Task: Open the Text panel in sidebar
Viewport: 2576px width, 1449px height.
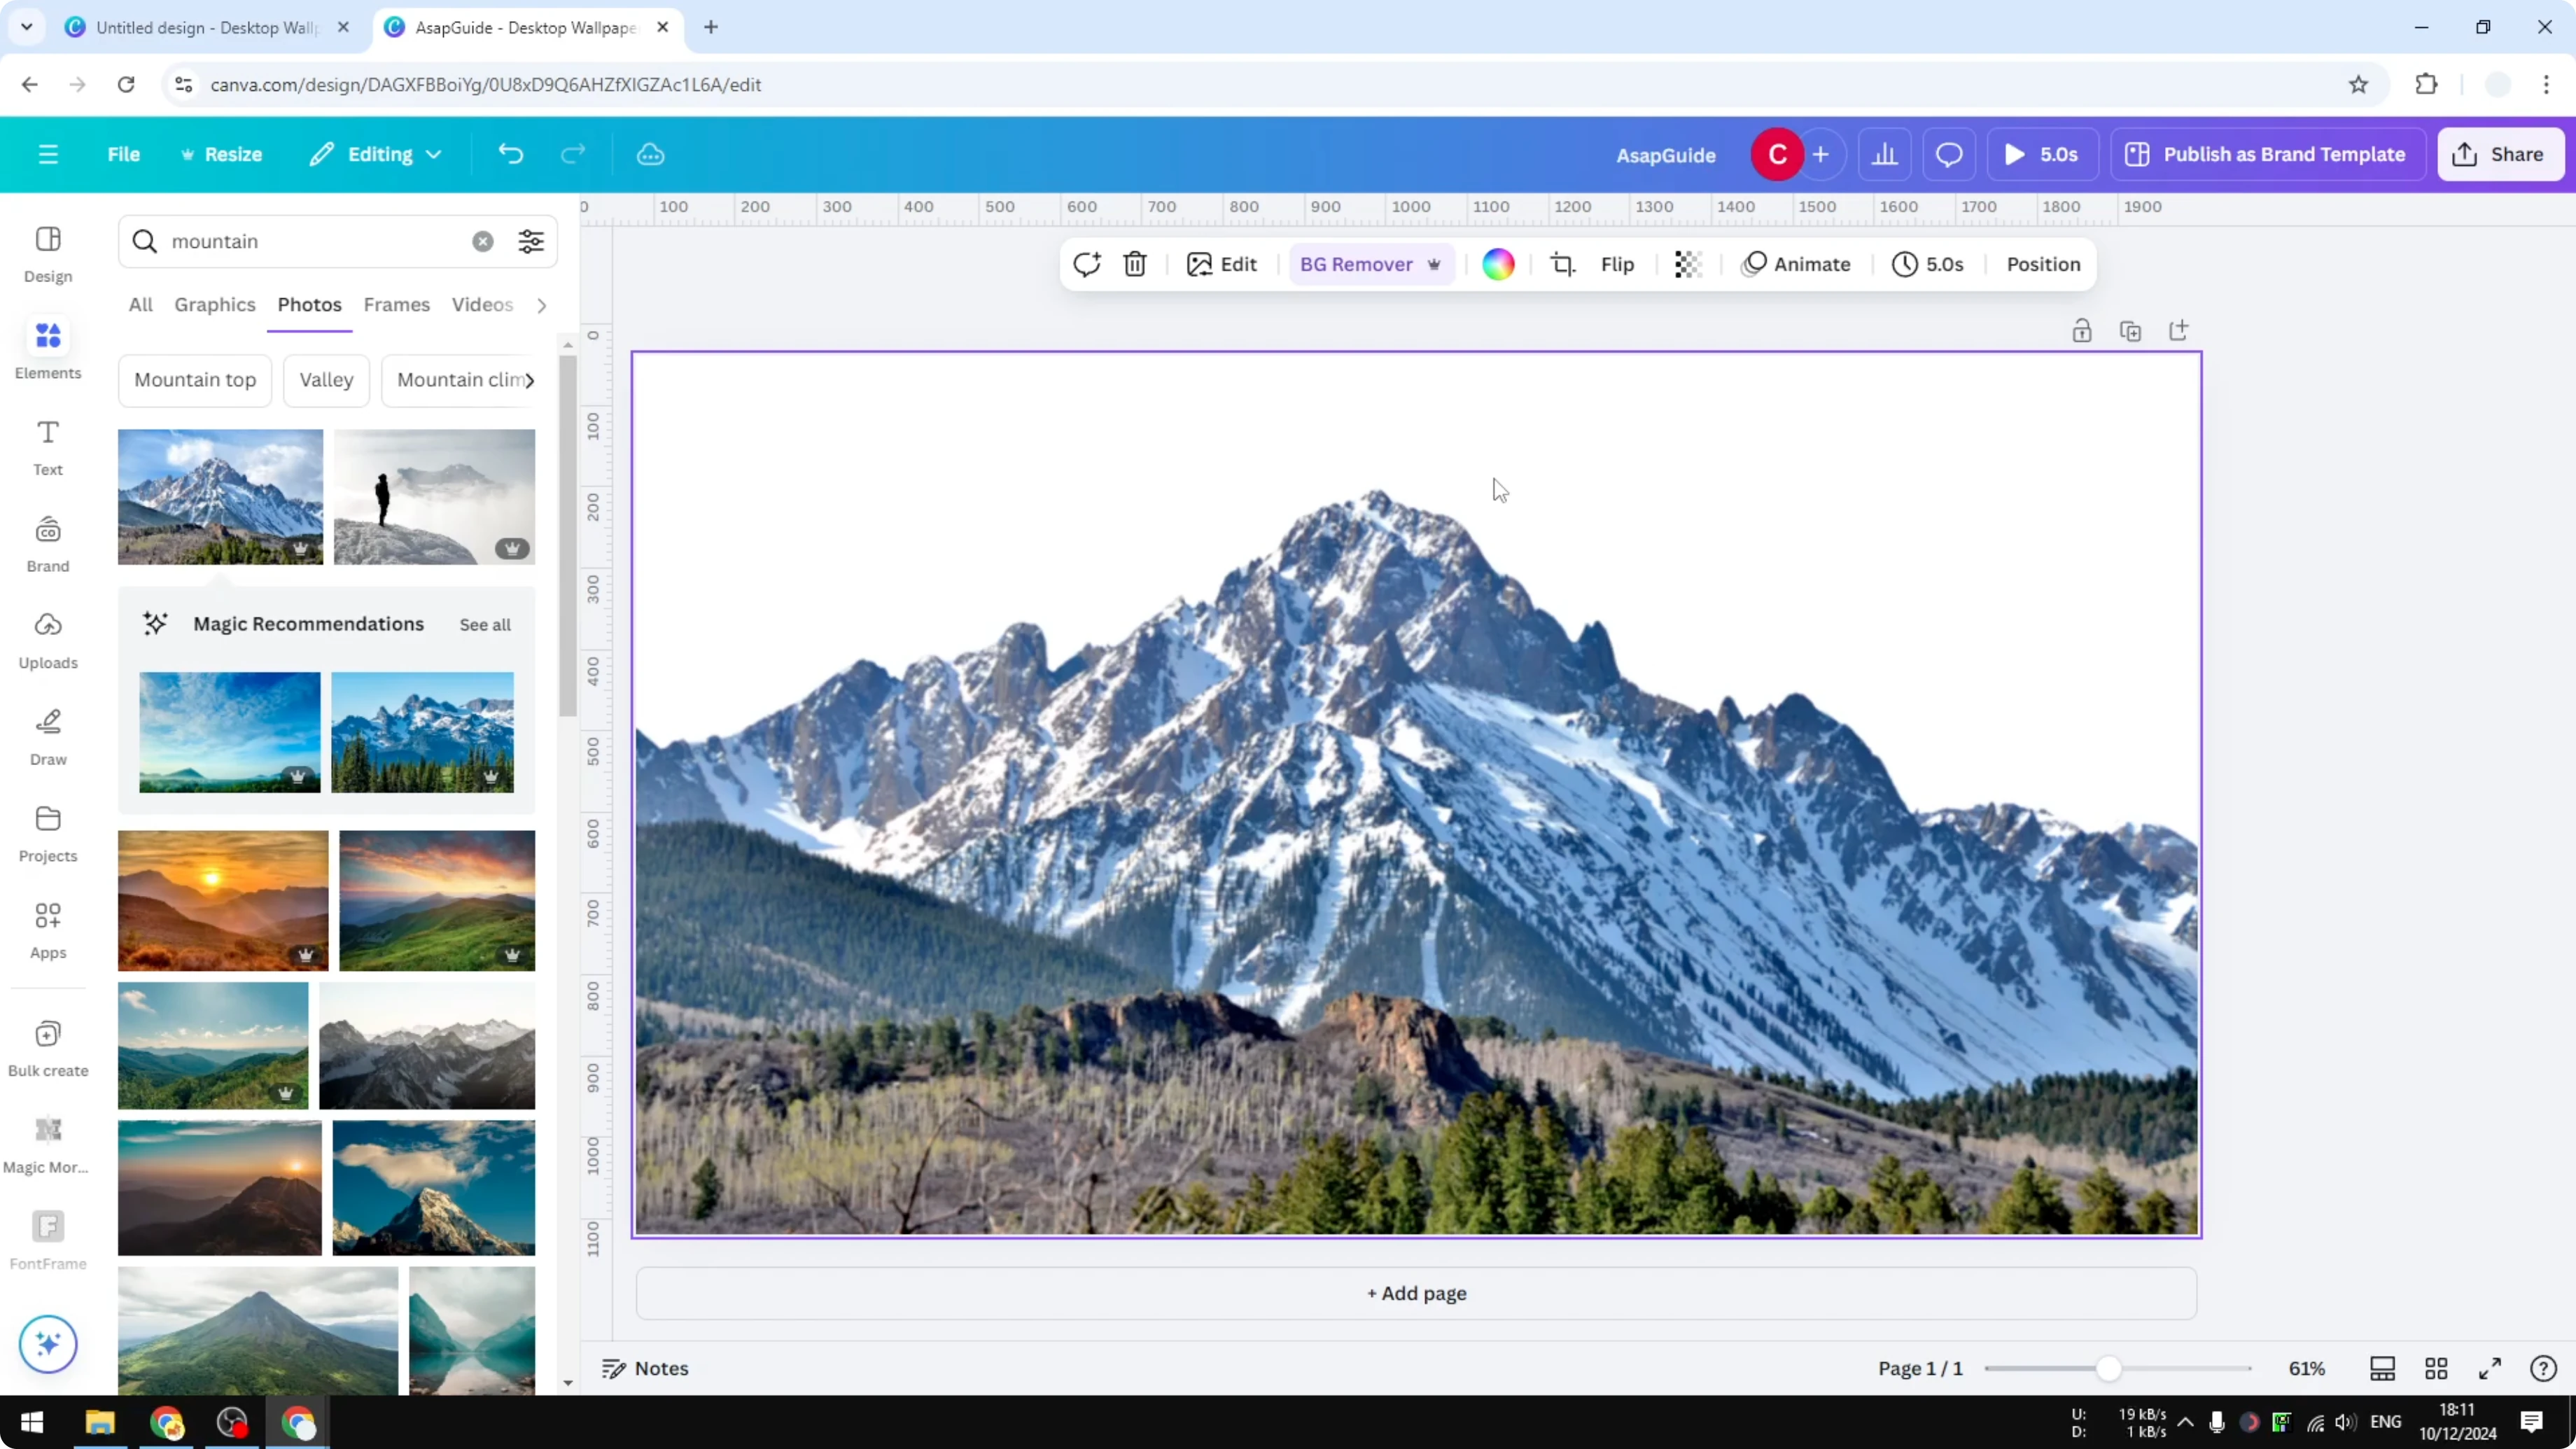Action: (47, 445)
